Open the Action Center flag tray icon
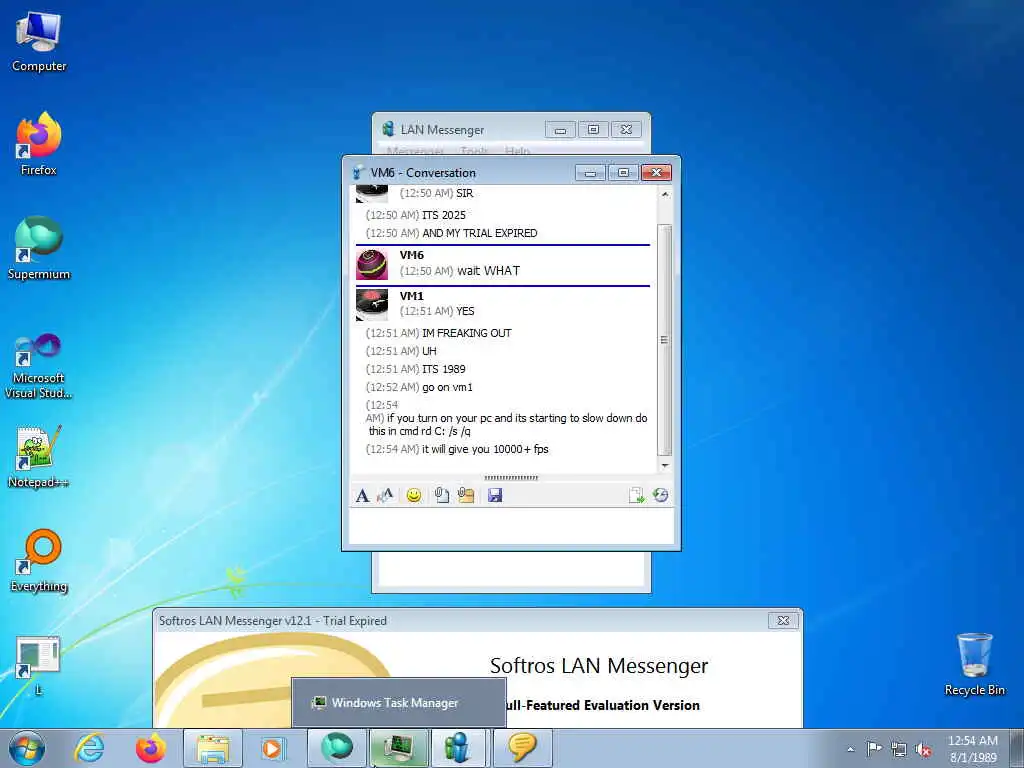The height and width of the screenshot is (768, 1024). (x=874, y=748)
